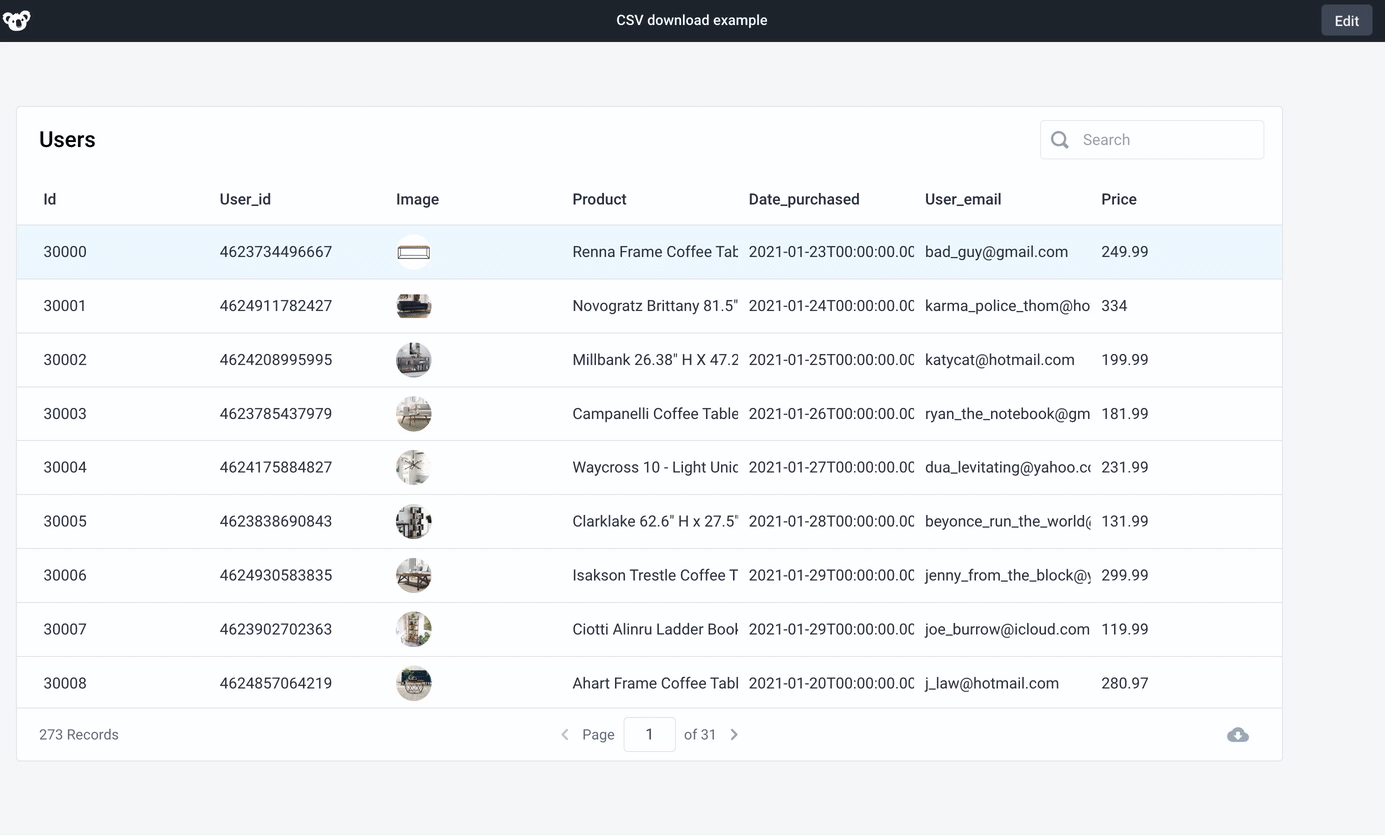The image size is (1385, 835).
Task: Click the Edit button in the header
Action: [x=1346, y=20]
